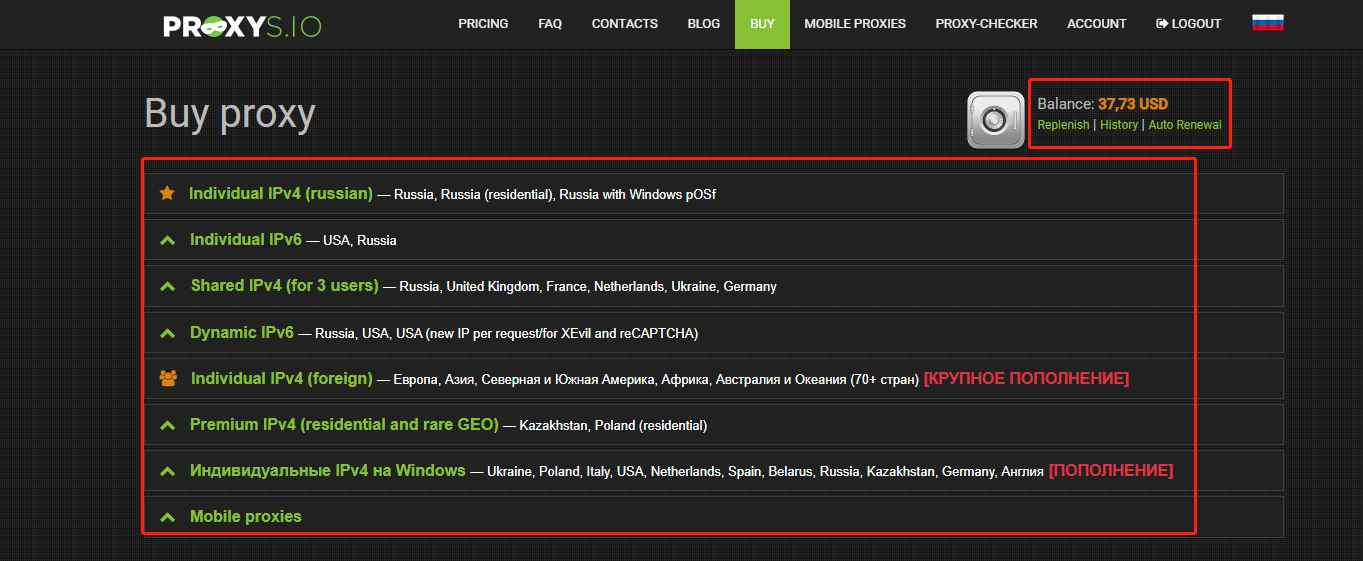Open the balance History link
1363x561 pixels.
click(x=1119, y=125)
